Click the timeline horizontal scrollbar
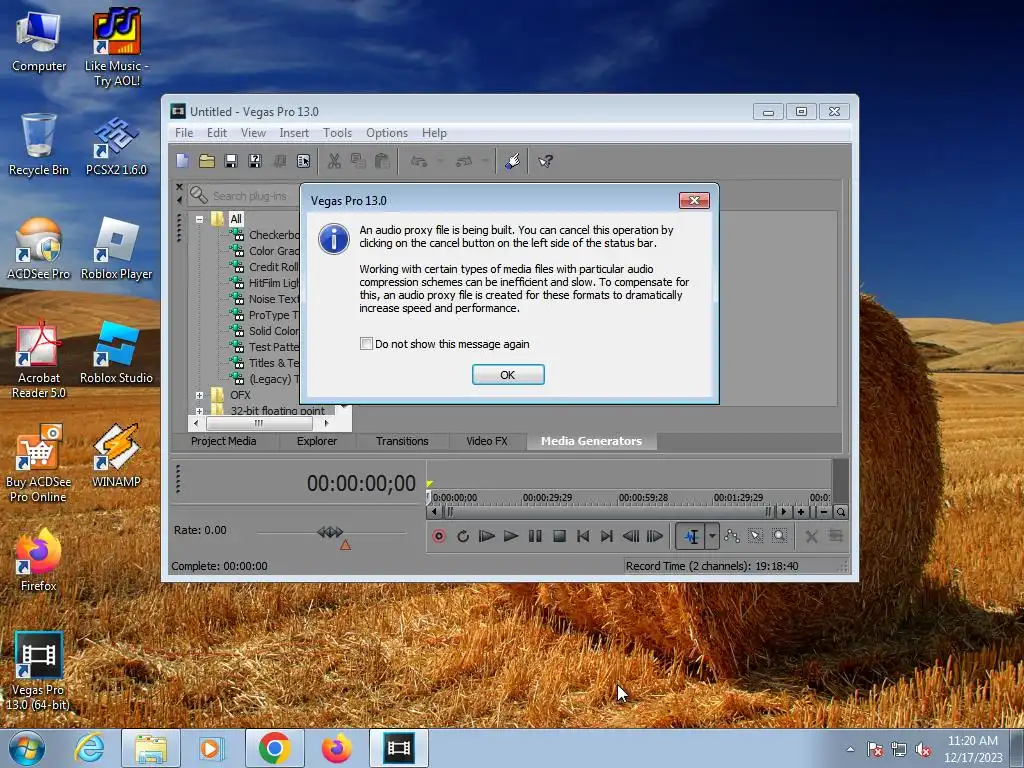This screenshot has height=768, width=1024. pos(607,513)
